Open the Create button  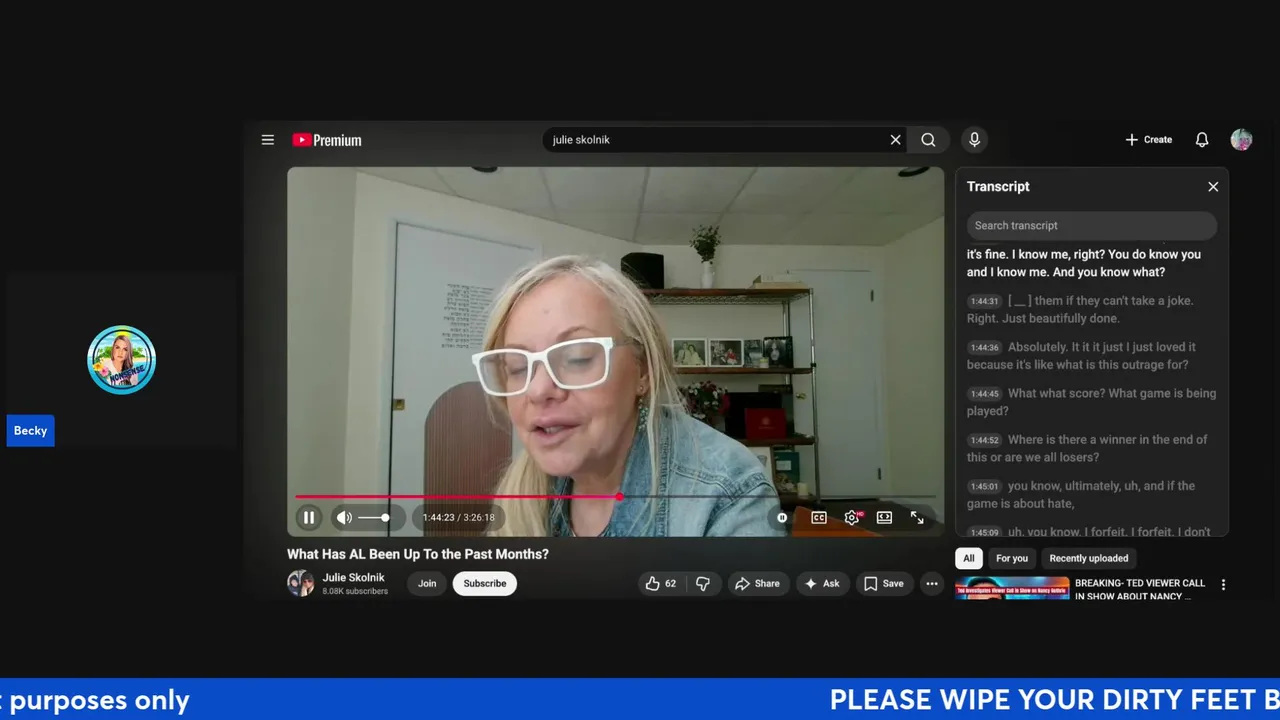[1148, 140]
